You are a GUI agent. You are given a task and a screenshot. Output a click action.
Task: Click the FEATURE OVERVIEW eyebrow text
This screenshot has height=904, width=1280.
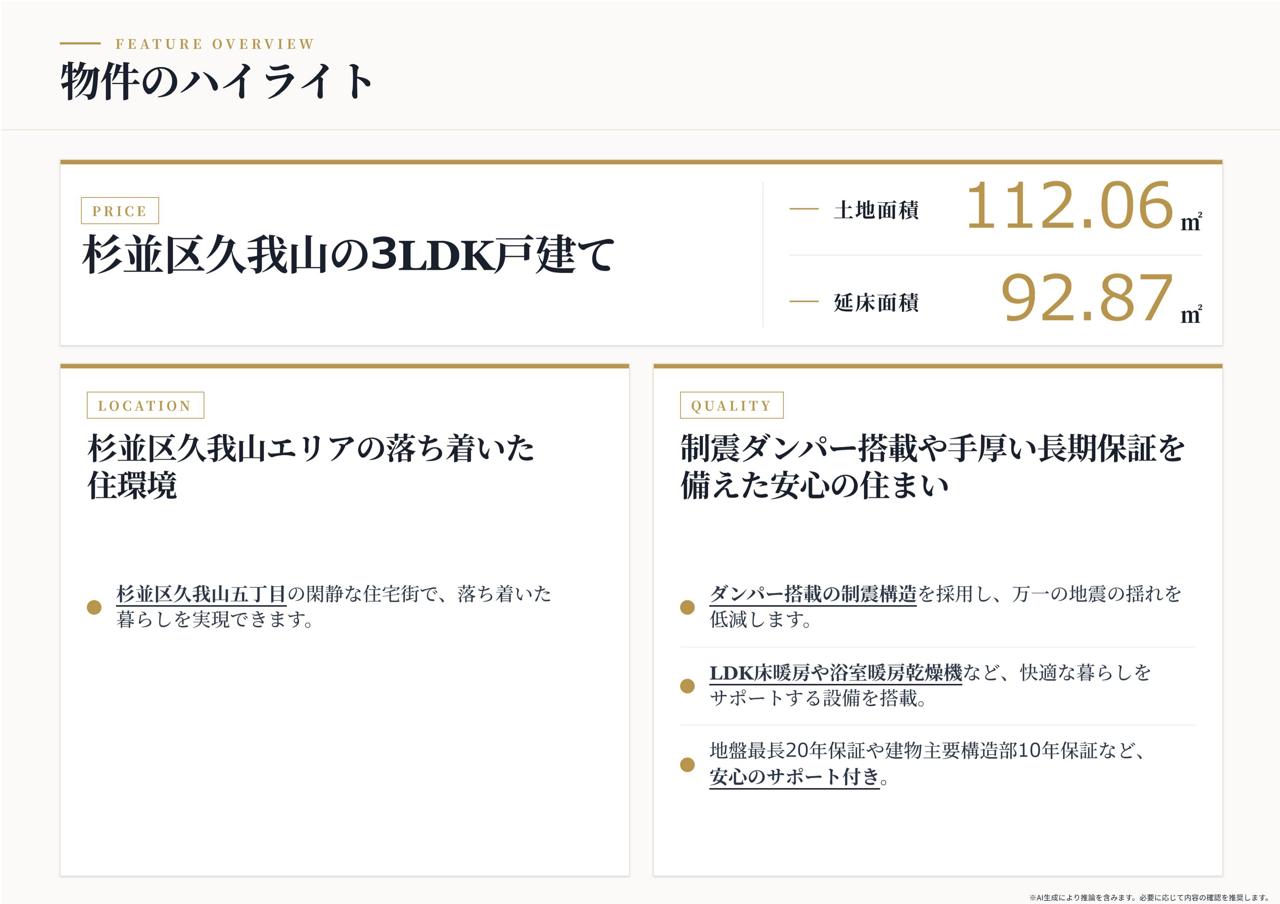(x=215, y=44)
